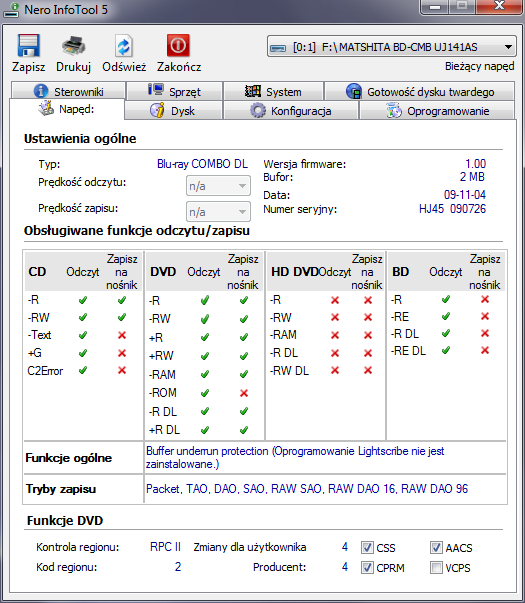525x603 pixels.
Task: Click the Kod regionu value 2
Action: tap(178, 567)
